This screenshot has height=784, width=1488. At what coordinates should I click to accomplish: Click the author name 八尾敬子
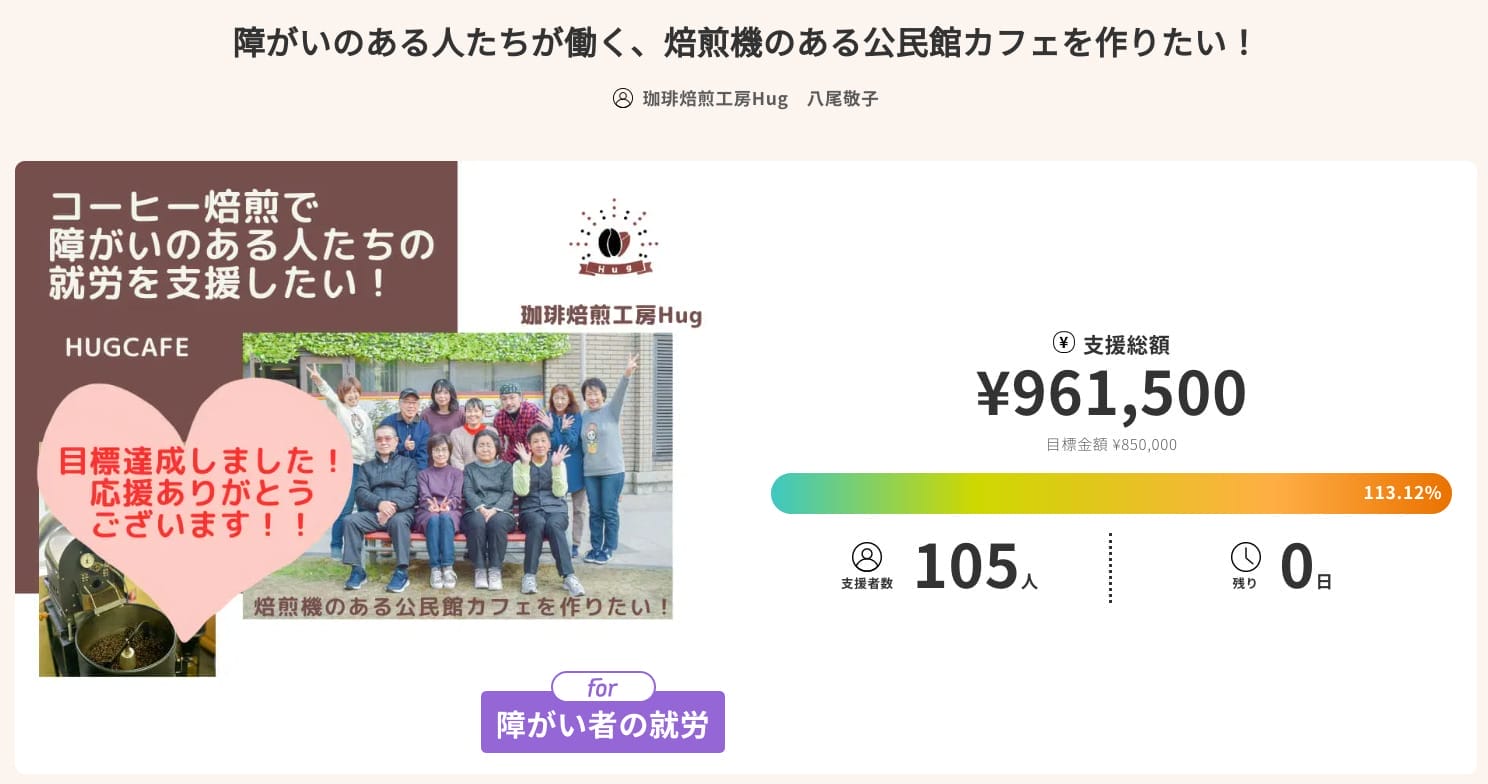pyautogui.click(x=842, y=99)
